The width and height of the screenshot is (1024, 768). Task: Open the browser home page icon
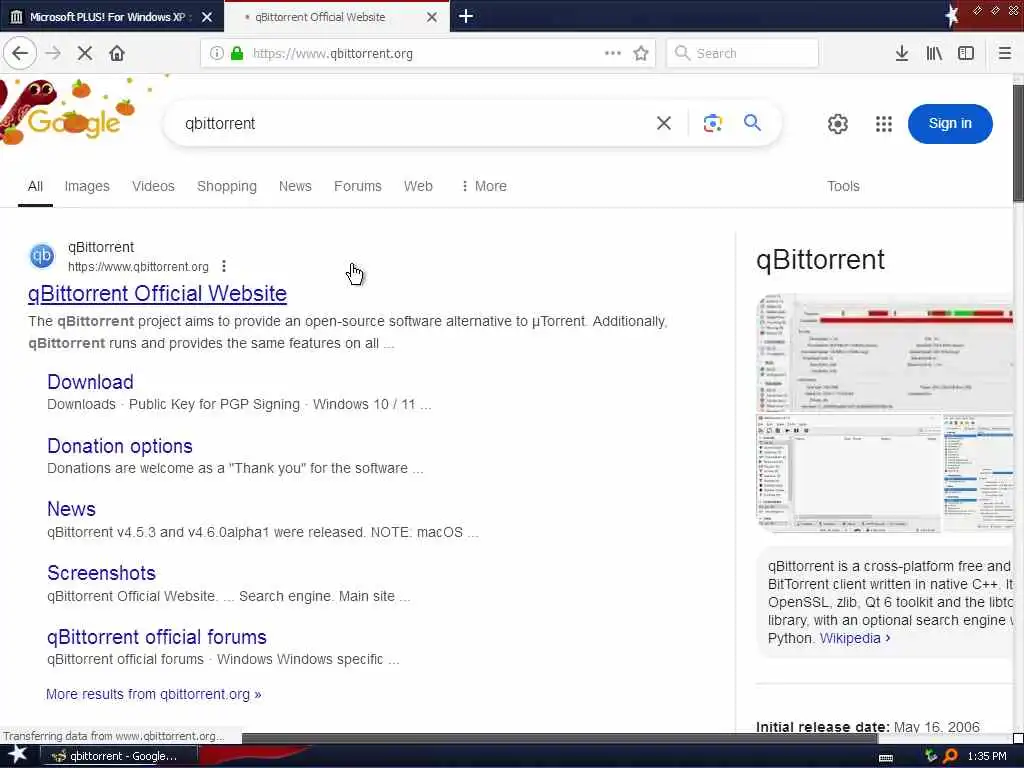click(x=117, y=53)
